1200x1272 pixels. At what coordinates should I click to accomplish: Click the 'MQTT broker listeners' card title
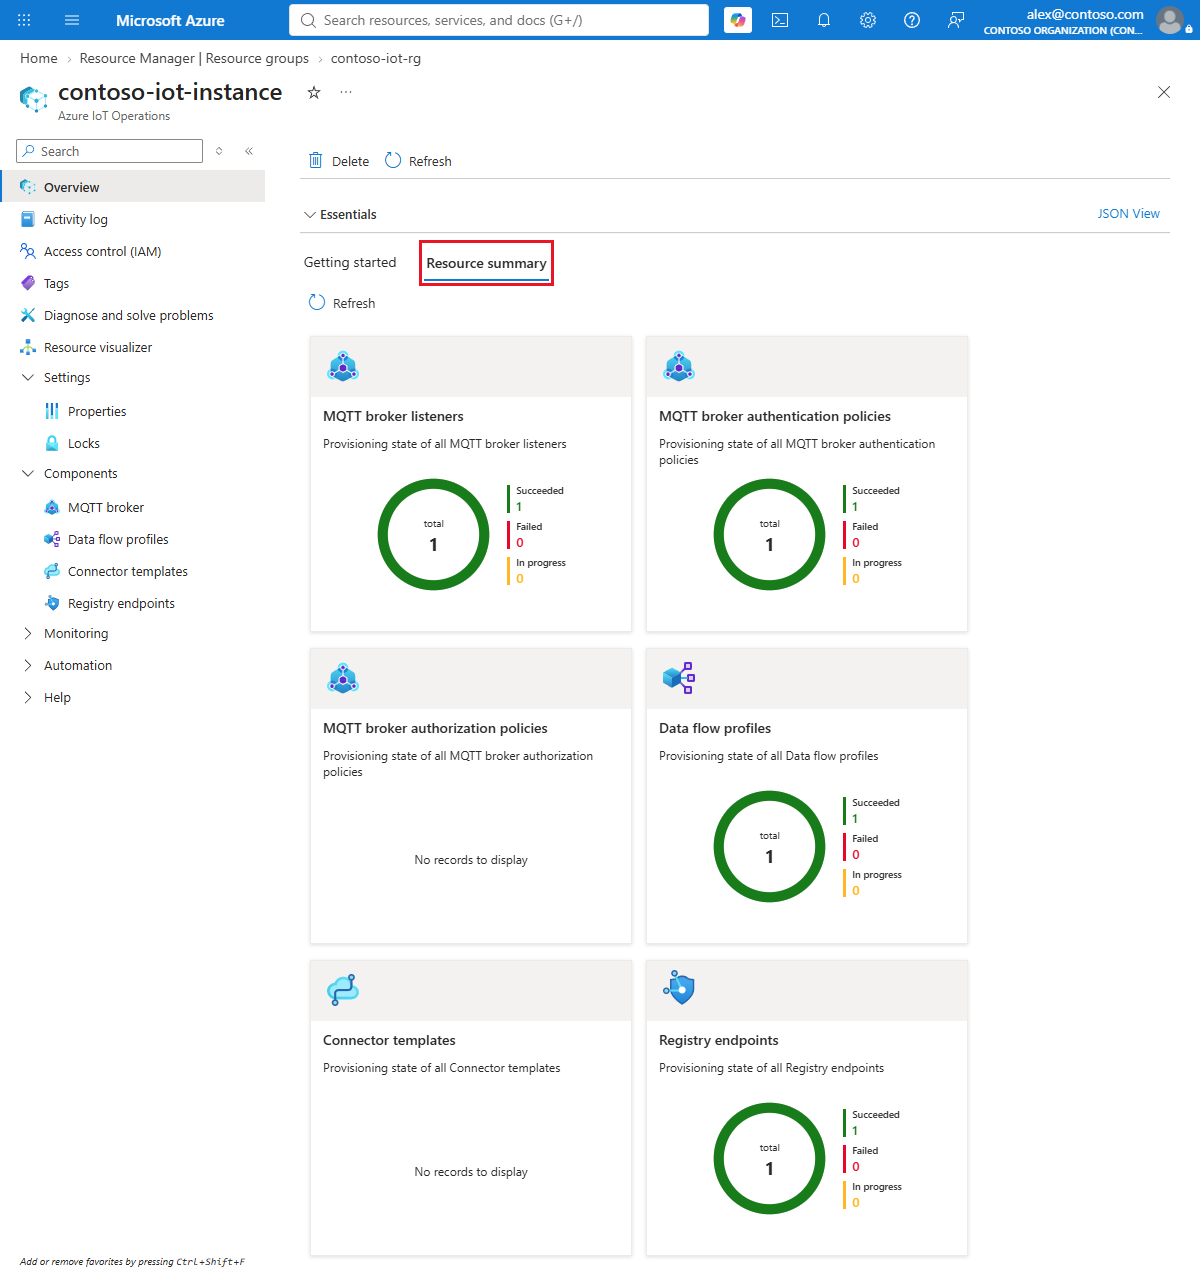(393, 416)
